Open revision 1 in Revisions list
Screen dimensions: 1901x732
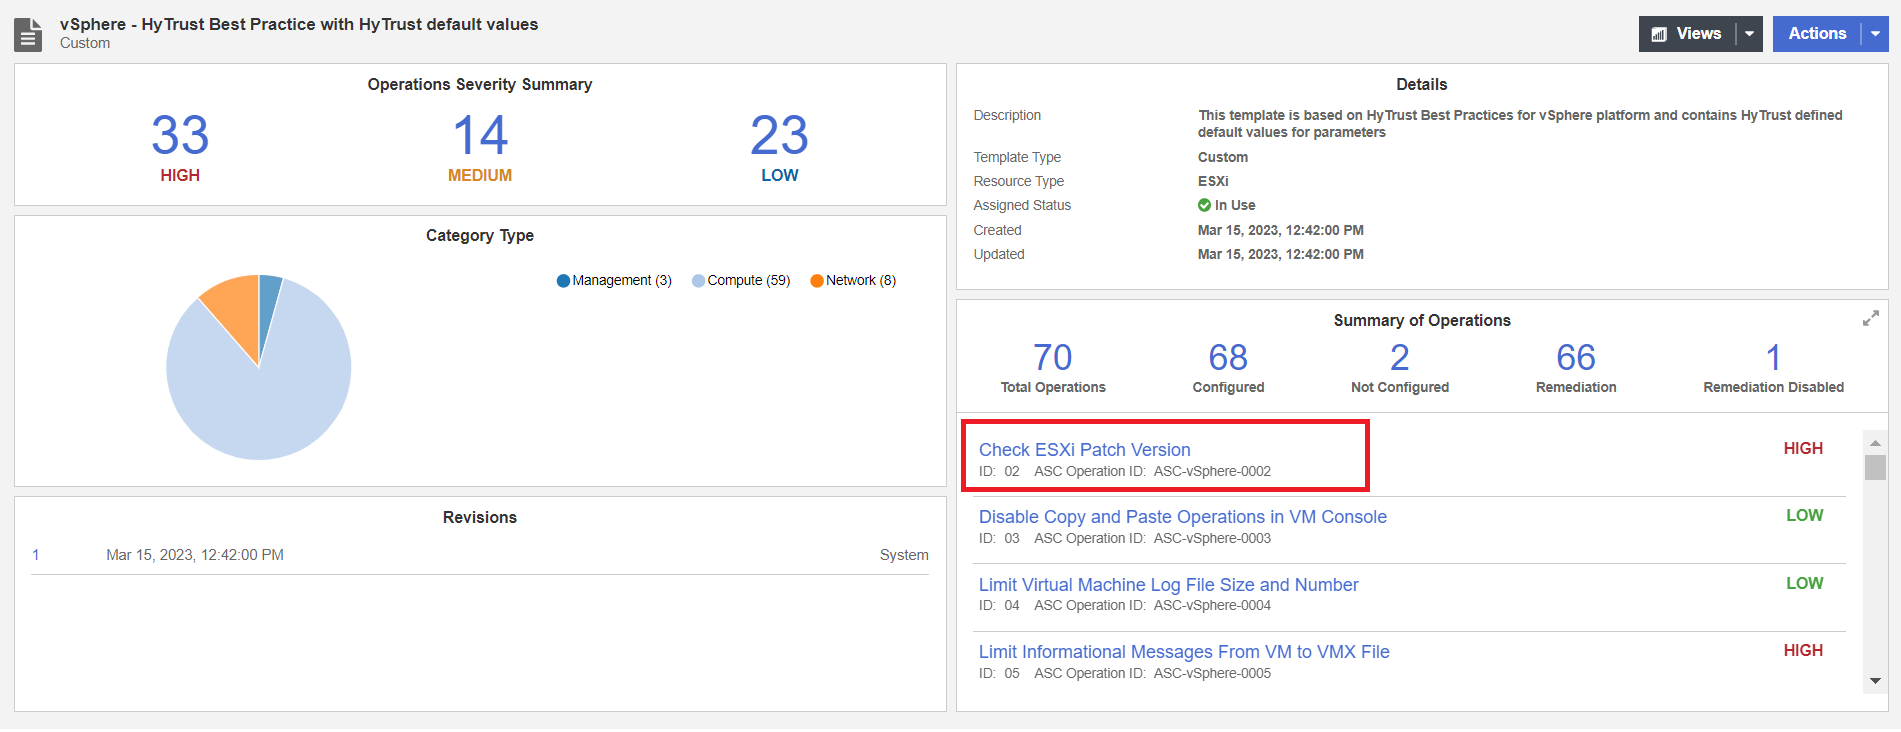pos(36,555)
